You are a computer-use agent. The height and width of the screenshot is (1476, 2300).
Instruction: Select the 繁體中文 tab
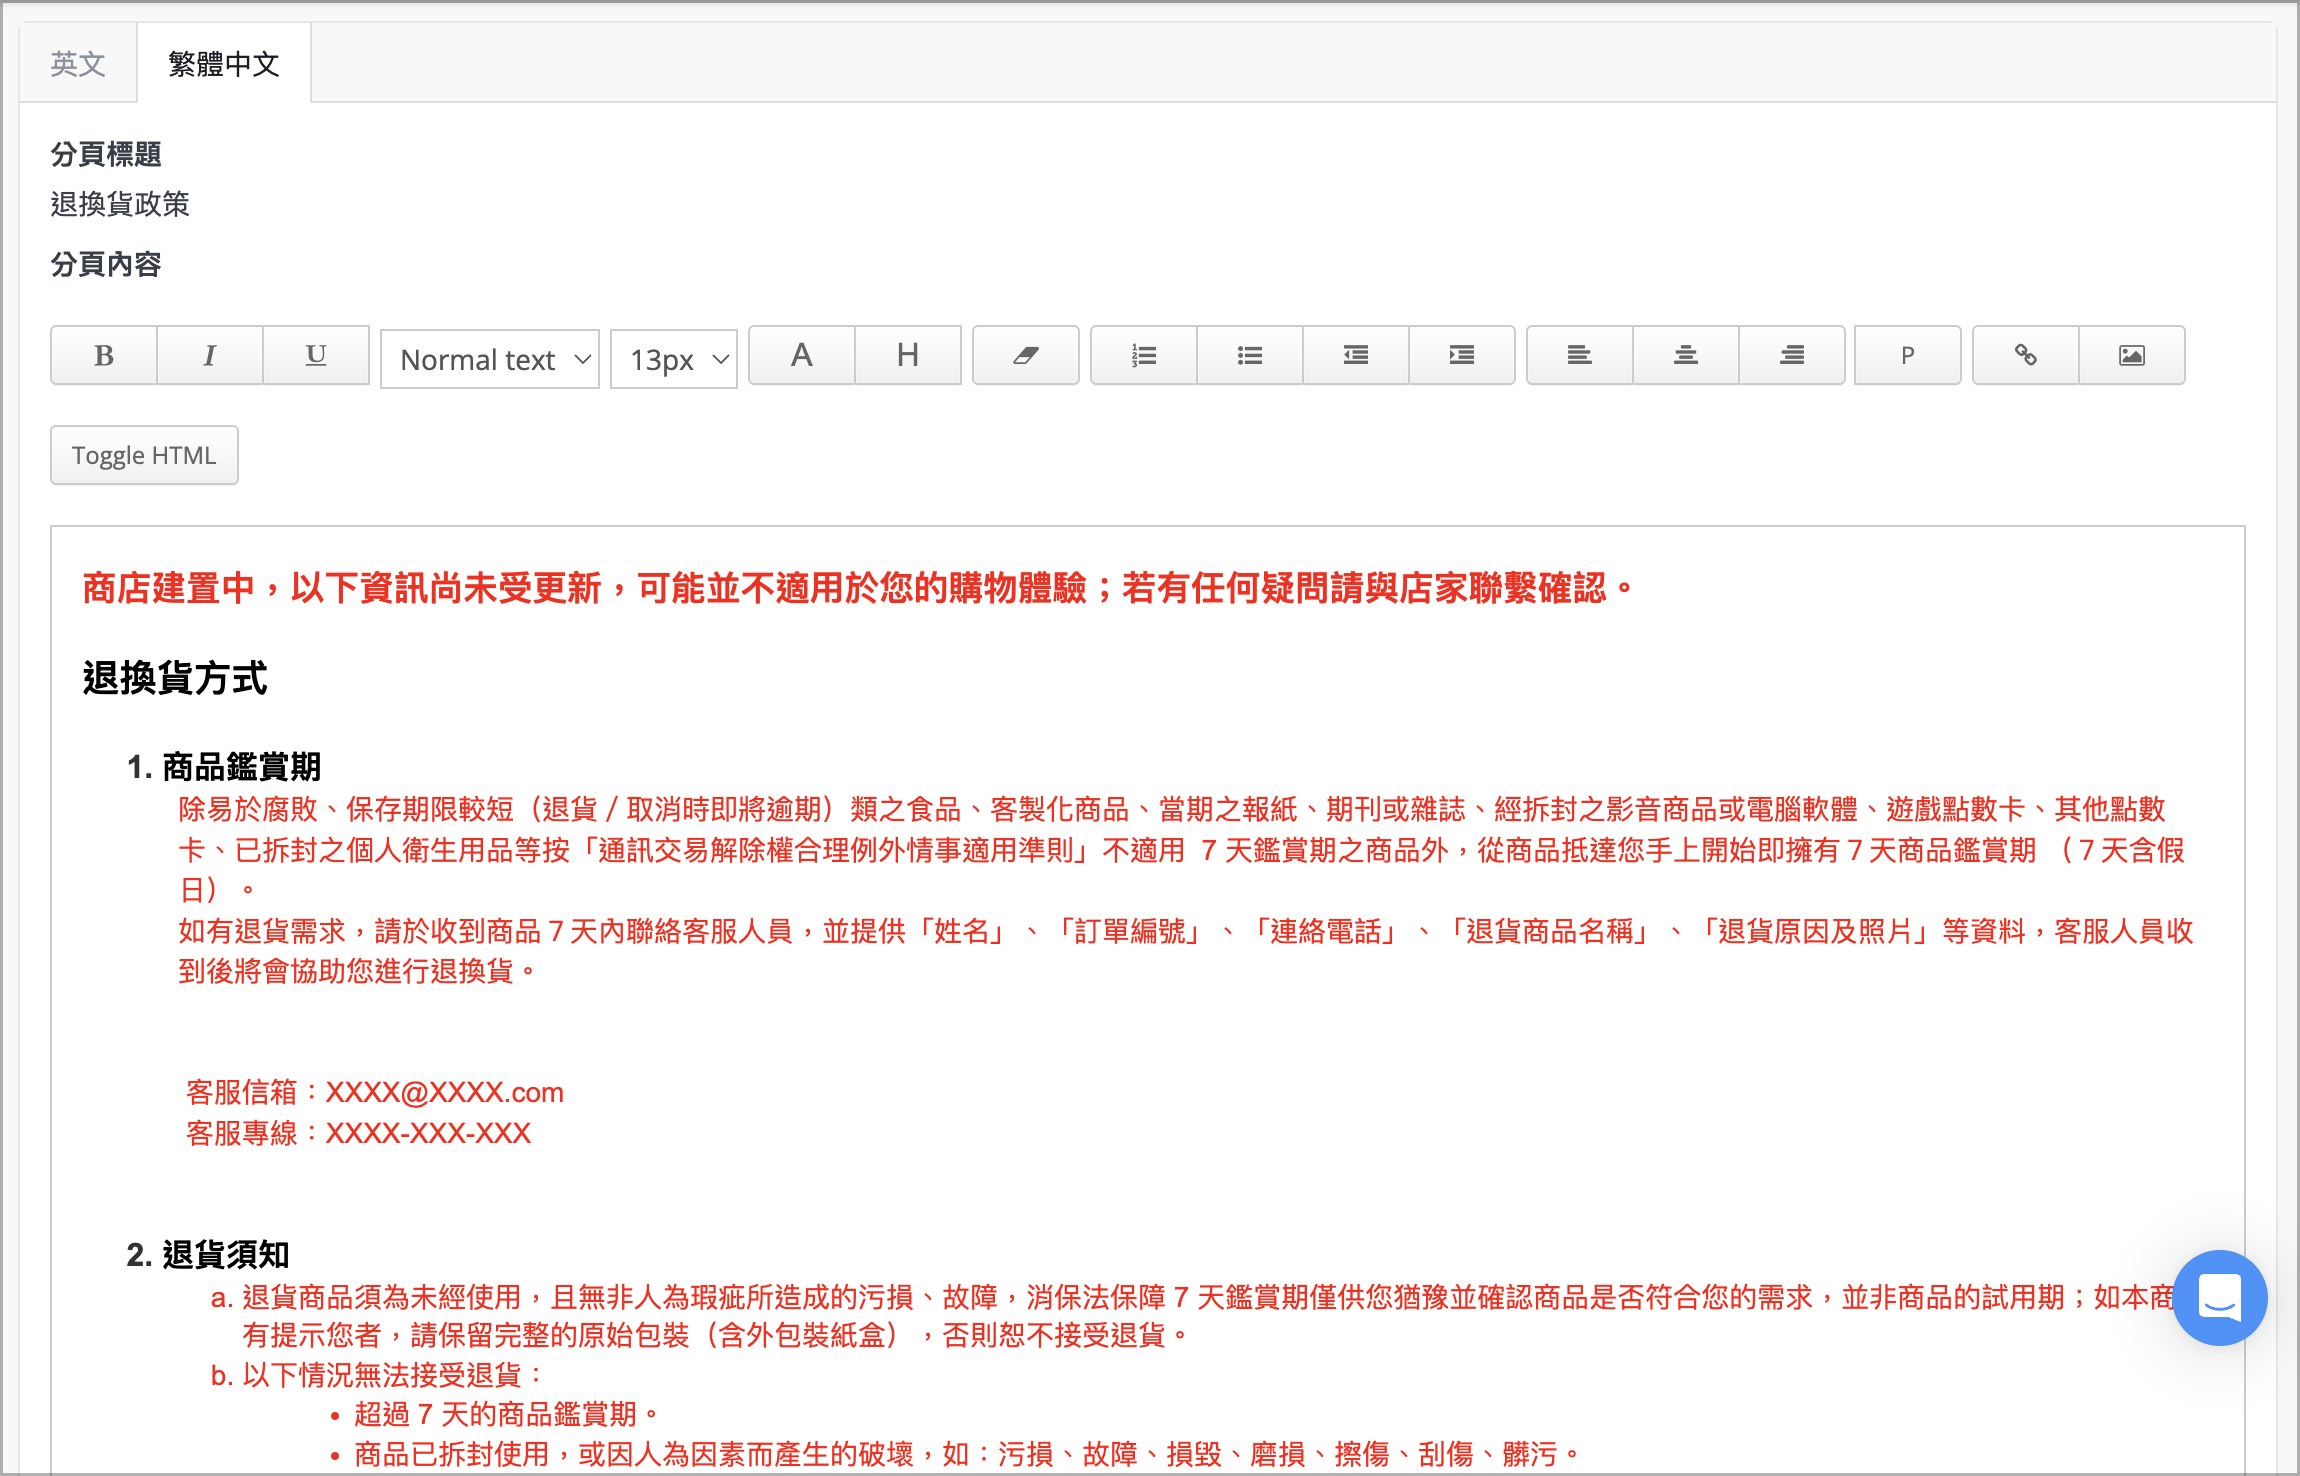pos(224,64)
